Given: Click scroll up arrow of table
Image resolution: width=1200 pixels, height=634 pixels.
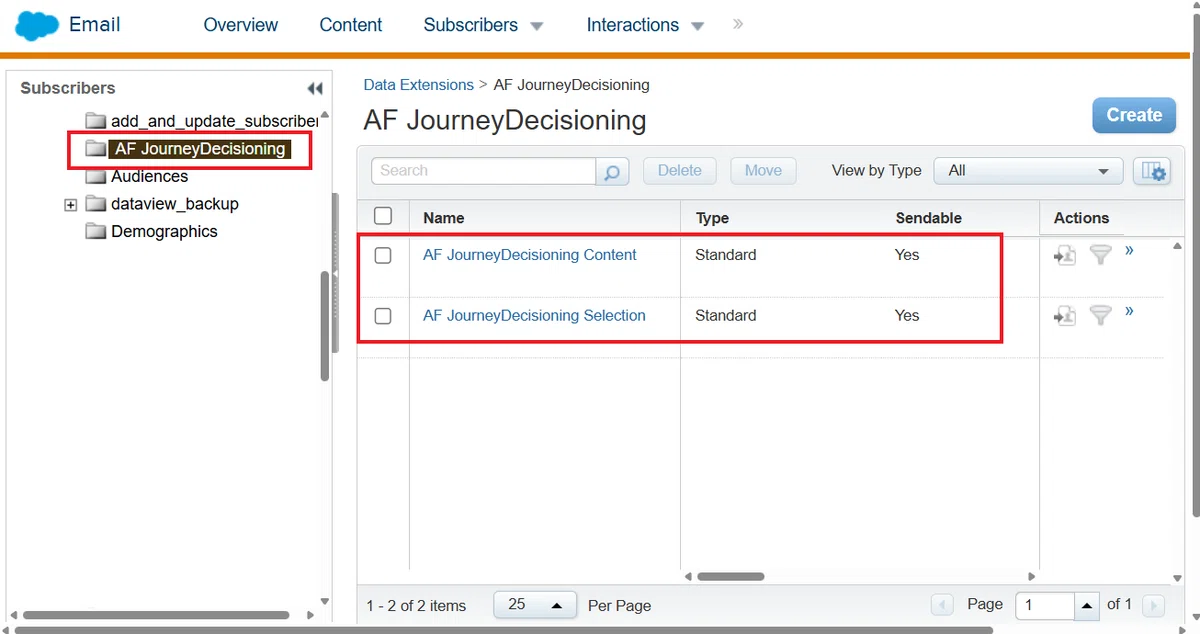Looking at the screenshot, I should point(1177,247).
